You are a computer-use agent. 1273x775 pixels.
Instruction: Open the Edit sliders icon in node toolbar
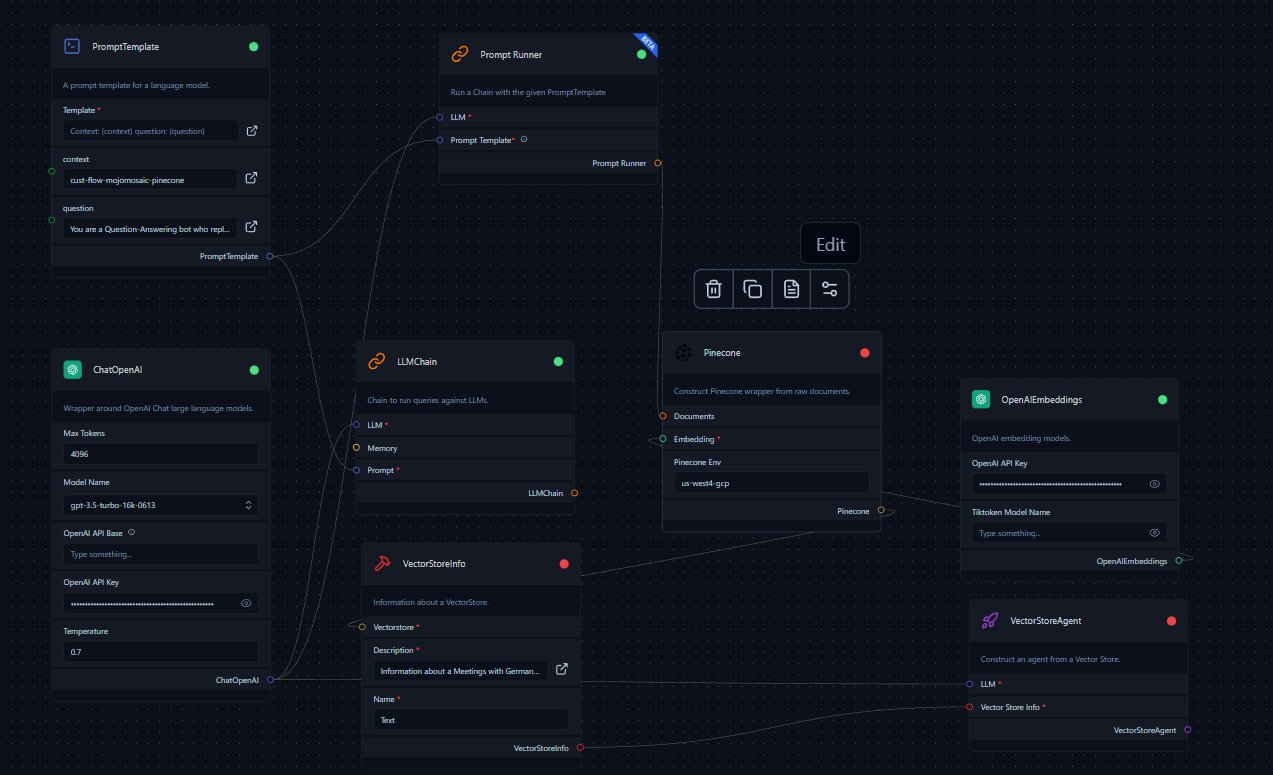830,289
